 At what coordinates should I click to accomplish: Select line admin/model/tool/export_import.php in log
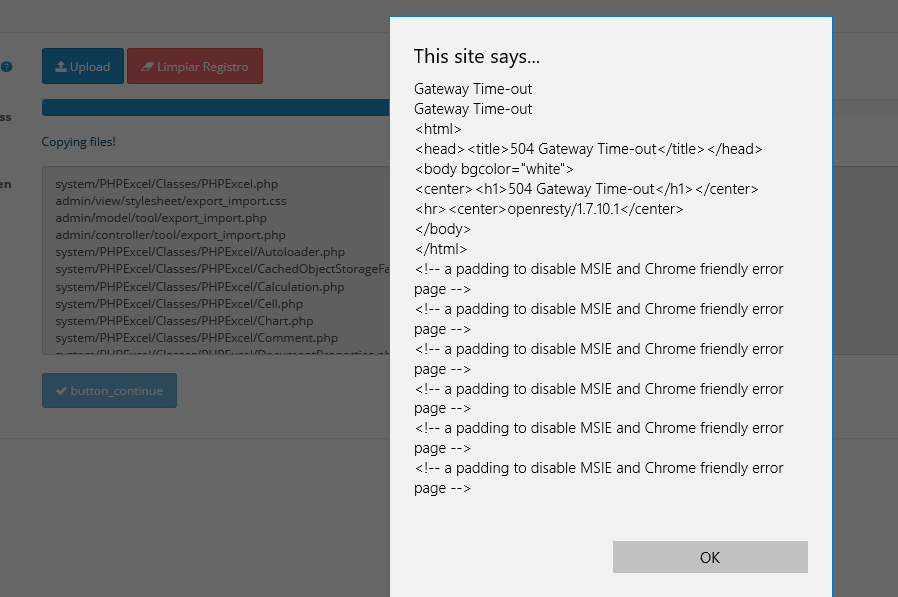point(161,218)
